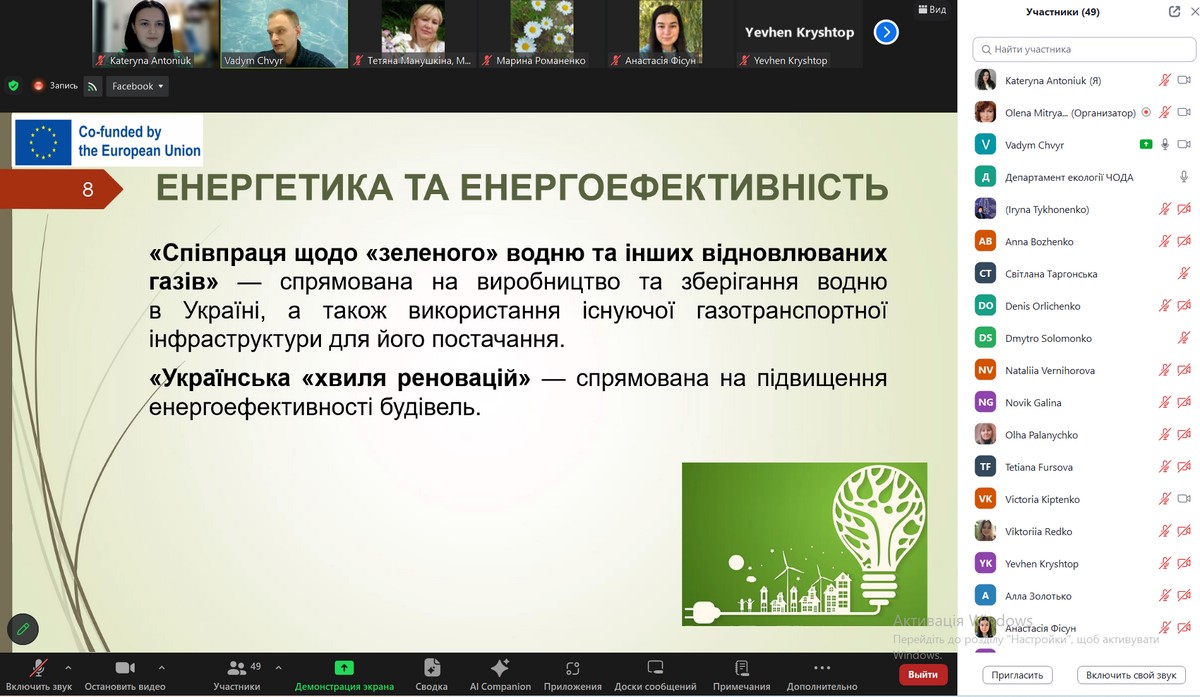The height and width of the screenshot is (697, 1200).
Task: Open Приложения apps panel
Action: [572, 668]
